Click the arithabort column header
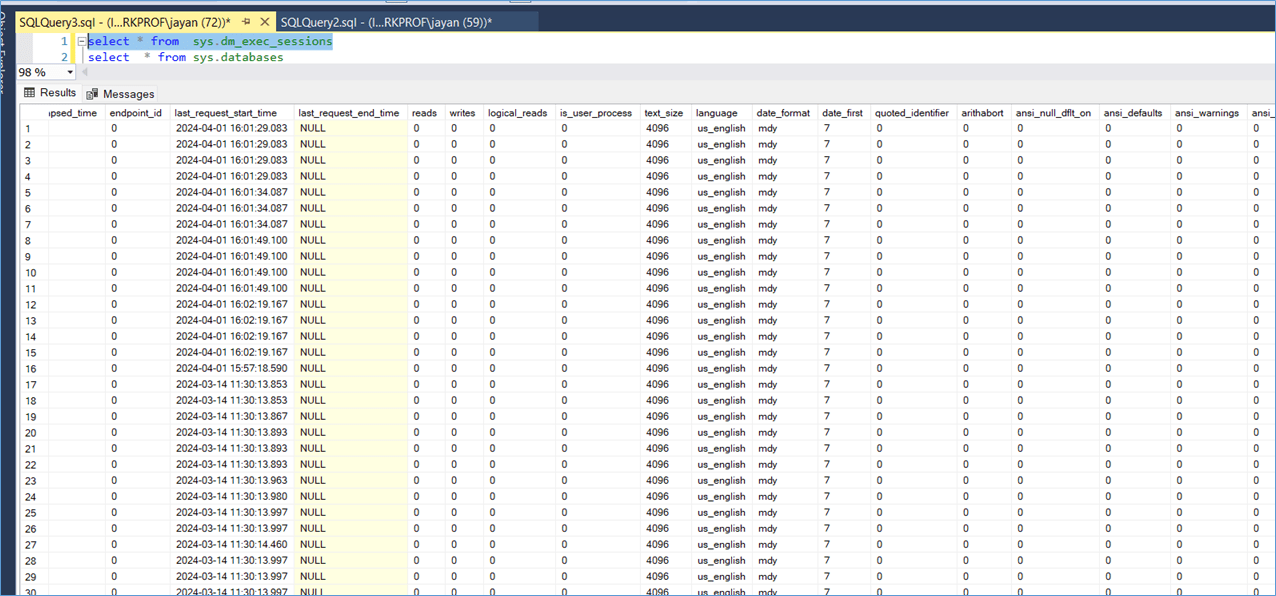 click(x=982, y=113)
